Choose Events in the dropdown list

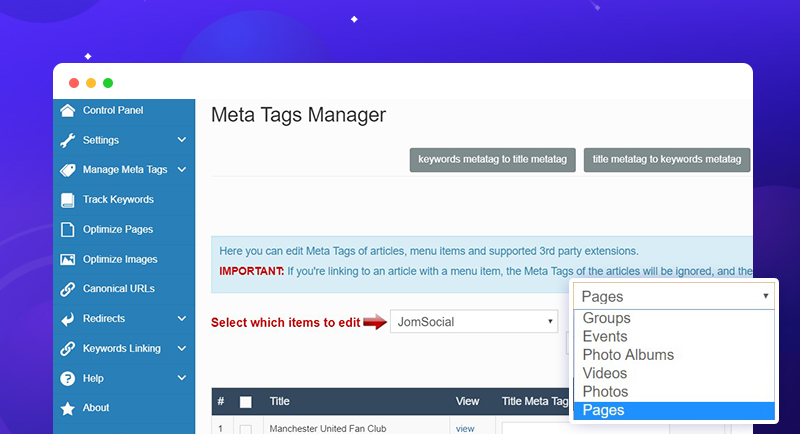(605, 337)
